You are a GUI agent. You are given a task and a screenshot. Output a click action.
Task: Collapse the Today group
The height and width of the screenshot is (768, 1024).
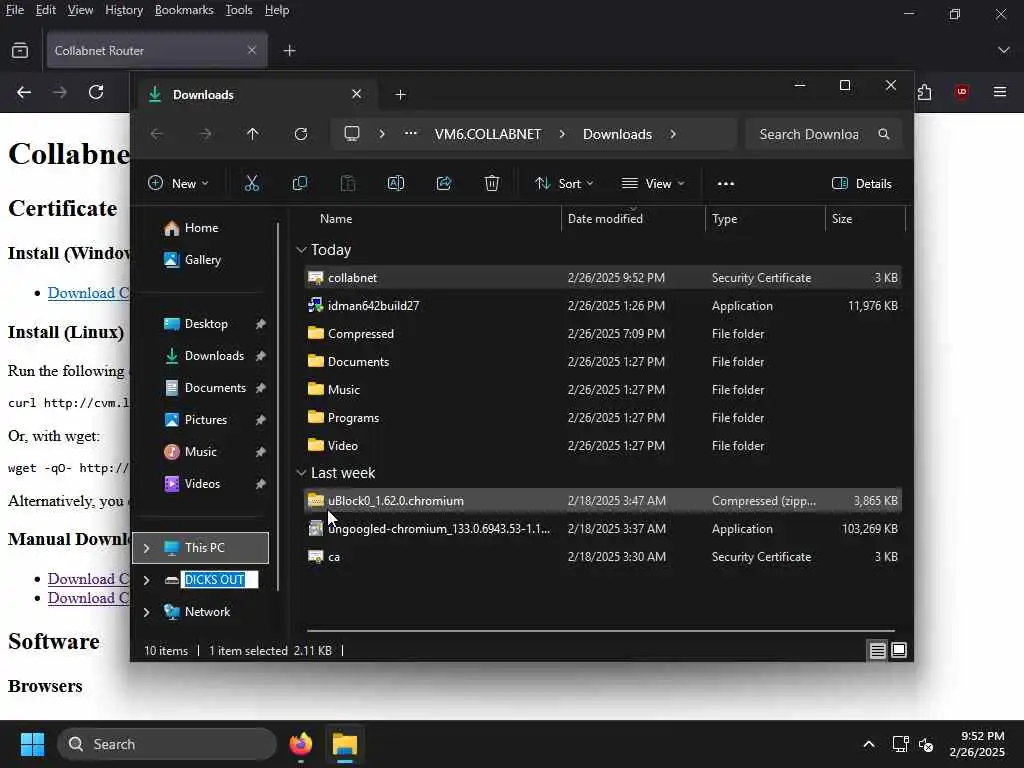coord(301,249)
